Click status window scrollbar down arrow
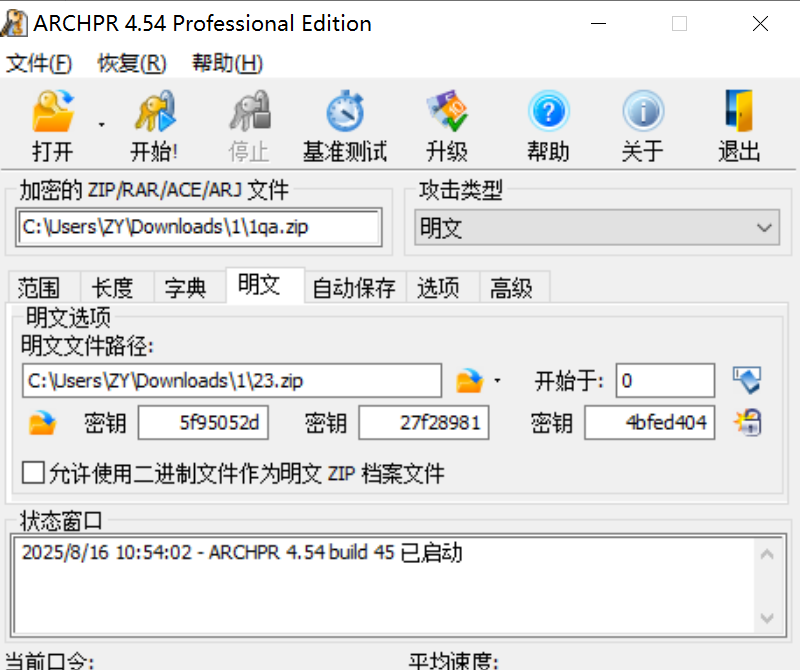The width and height of the screenshot is (800, 670). pos(767,618)
